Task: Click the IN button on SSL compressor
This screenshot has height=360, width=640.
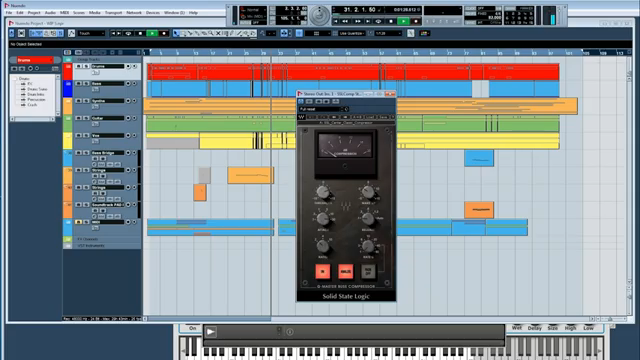Action: pyautogui.click(x=322, y=271)
